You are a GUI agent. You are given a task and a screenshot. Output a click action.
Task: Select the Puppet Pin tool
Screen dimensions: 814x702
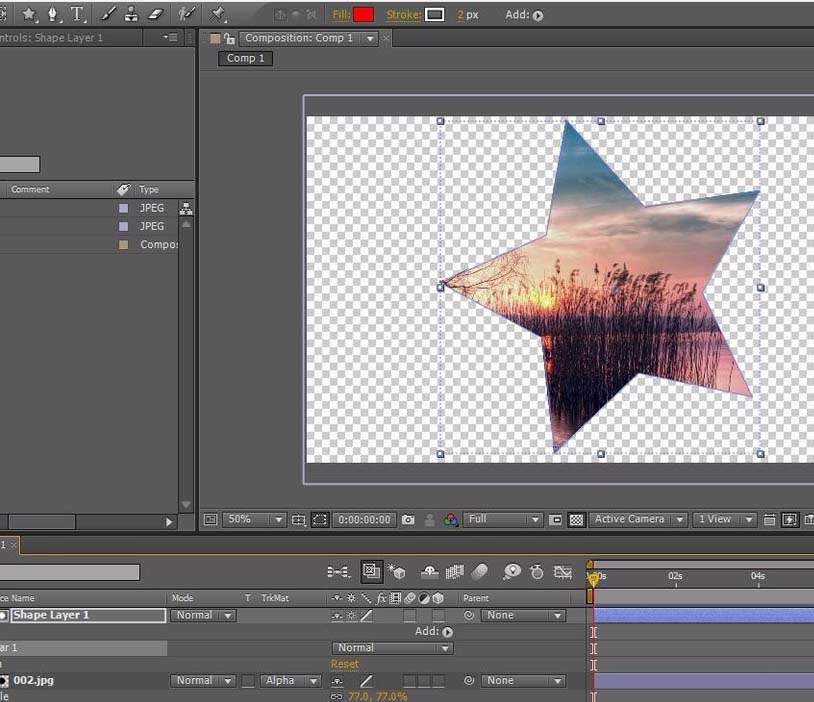point(218,14)
